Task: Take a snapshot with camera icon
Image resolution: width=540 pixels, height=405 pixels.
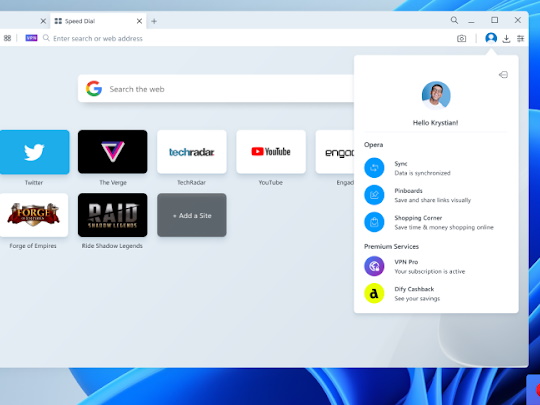Action: [x=461, y=39]
